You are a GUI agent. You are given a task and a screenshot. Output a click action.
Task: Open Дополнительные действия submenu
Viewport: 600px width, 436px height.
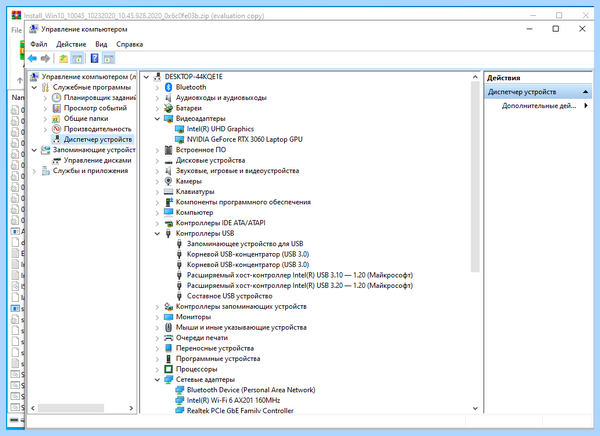click(x=545, y=106)
